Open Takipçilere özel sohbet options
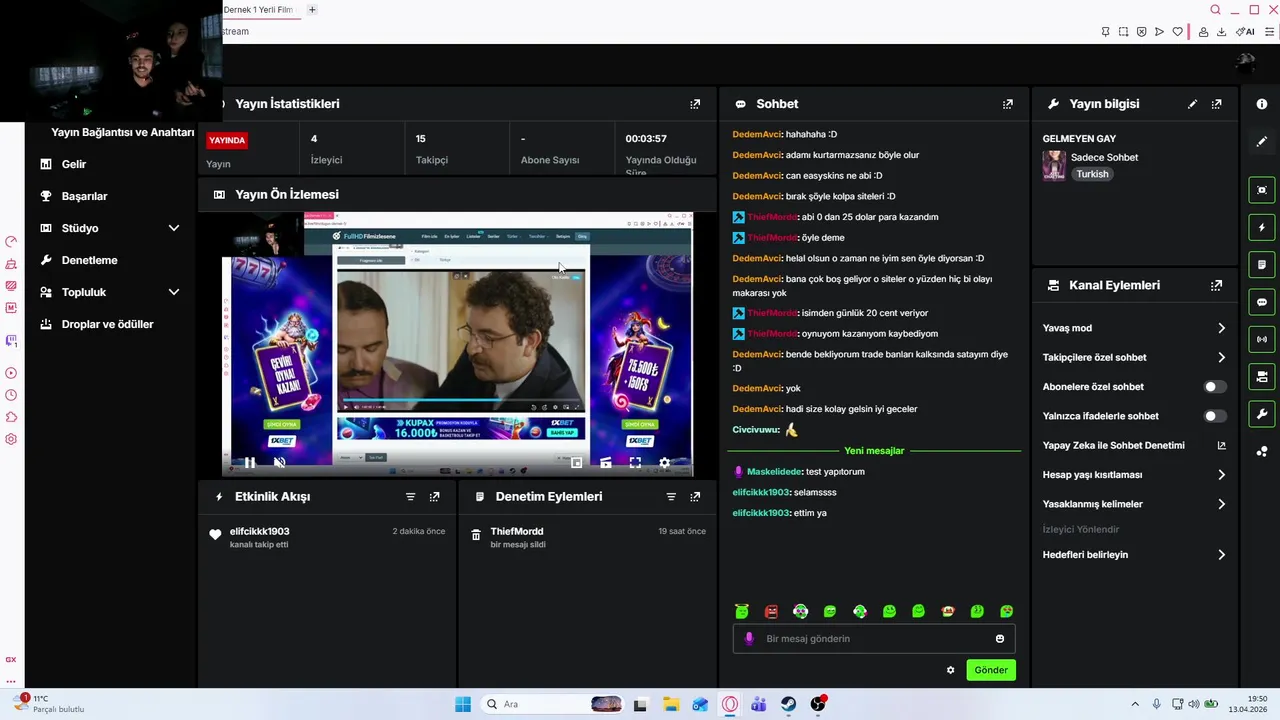The height and width of the screenshot is (720, 1280). click(1134, 357)
